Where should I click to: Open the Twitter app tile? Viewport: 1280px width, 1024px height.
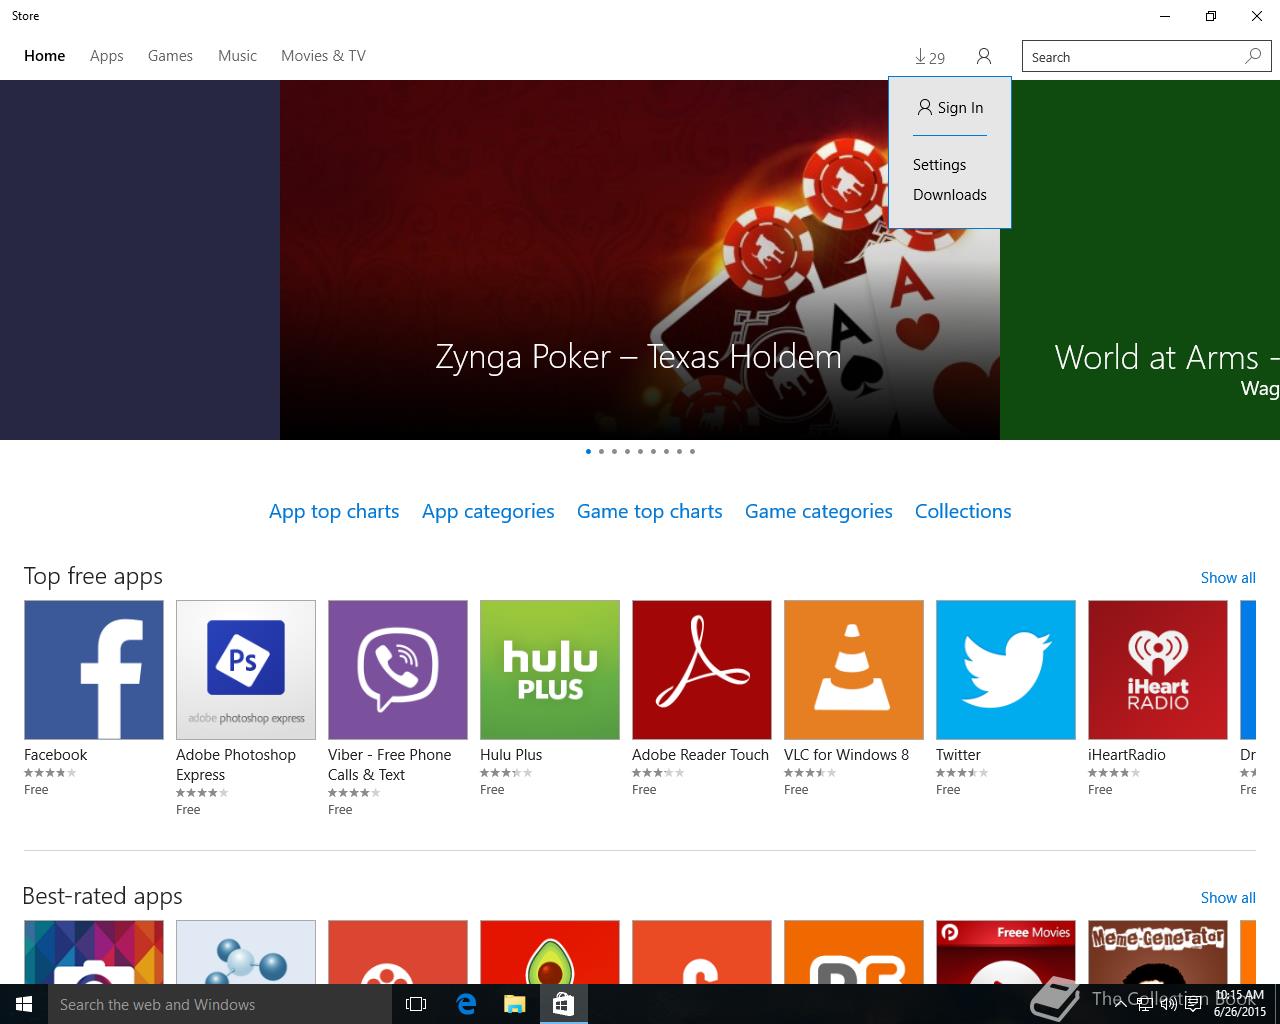point(1006,670)
